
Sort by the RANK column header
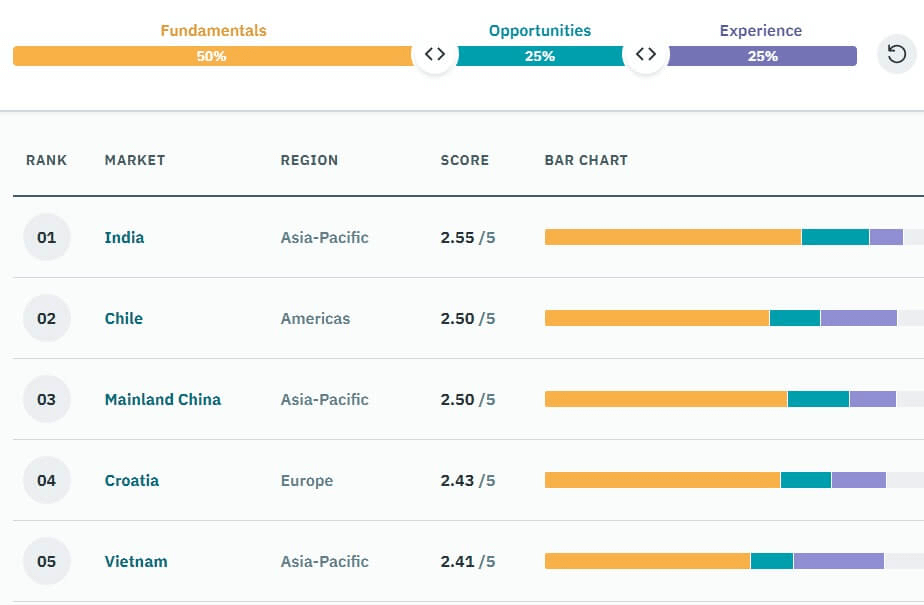click(47, 160)
